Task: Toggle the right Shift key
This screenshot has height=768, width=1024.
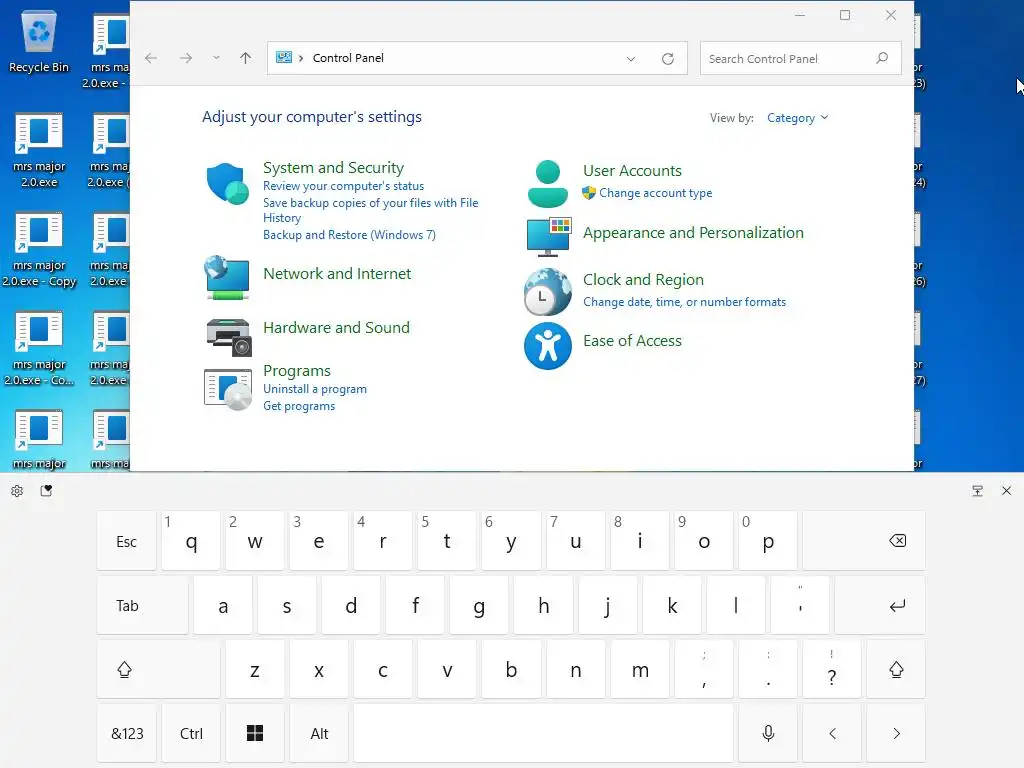Action: pos(896,669)
